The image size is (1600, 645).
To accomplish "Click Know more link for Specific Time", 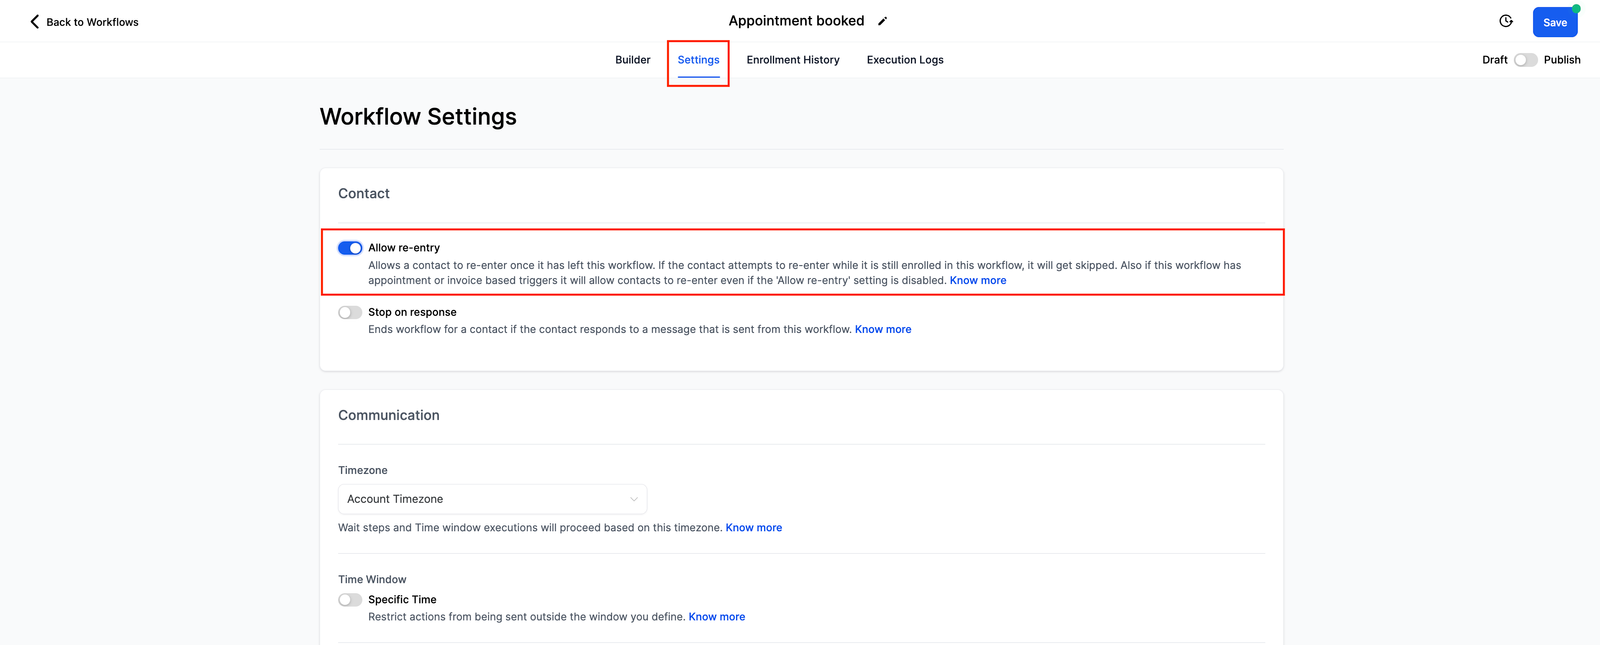I will [x=717, y=617].
